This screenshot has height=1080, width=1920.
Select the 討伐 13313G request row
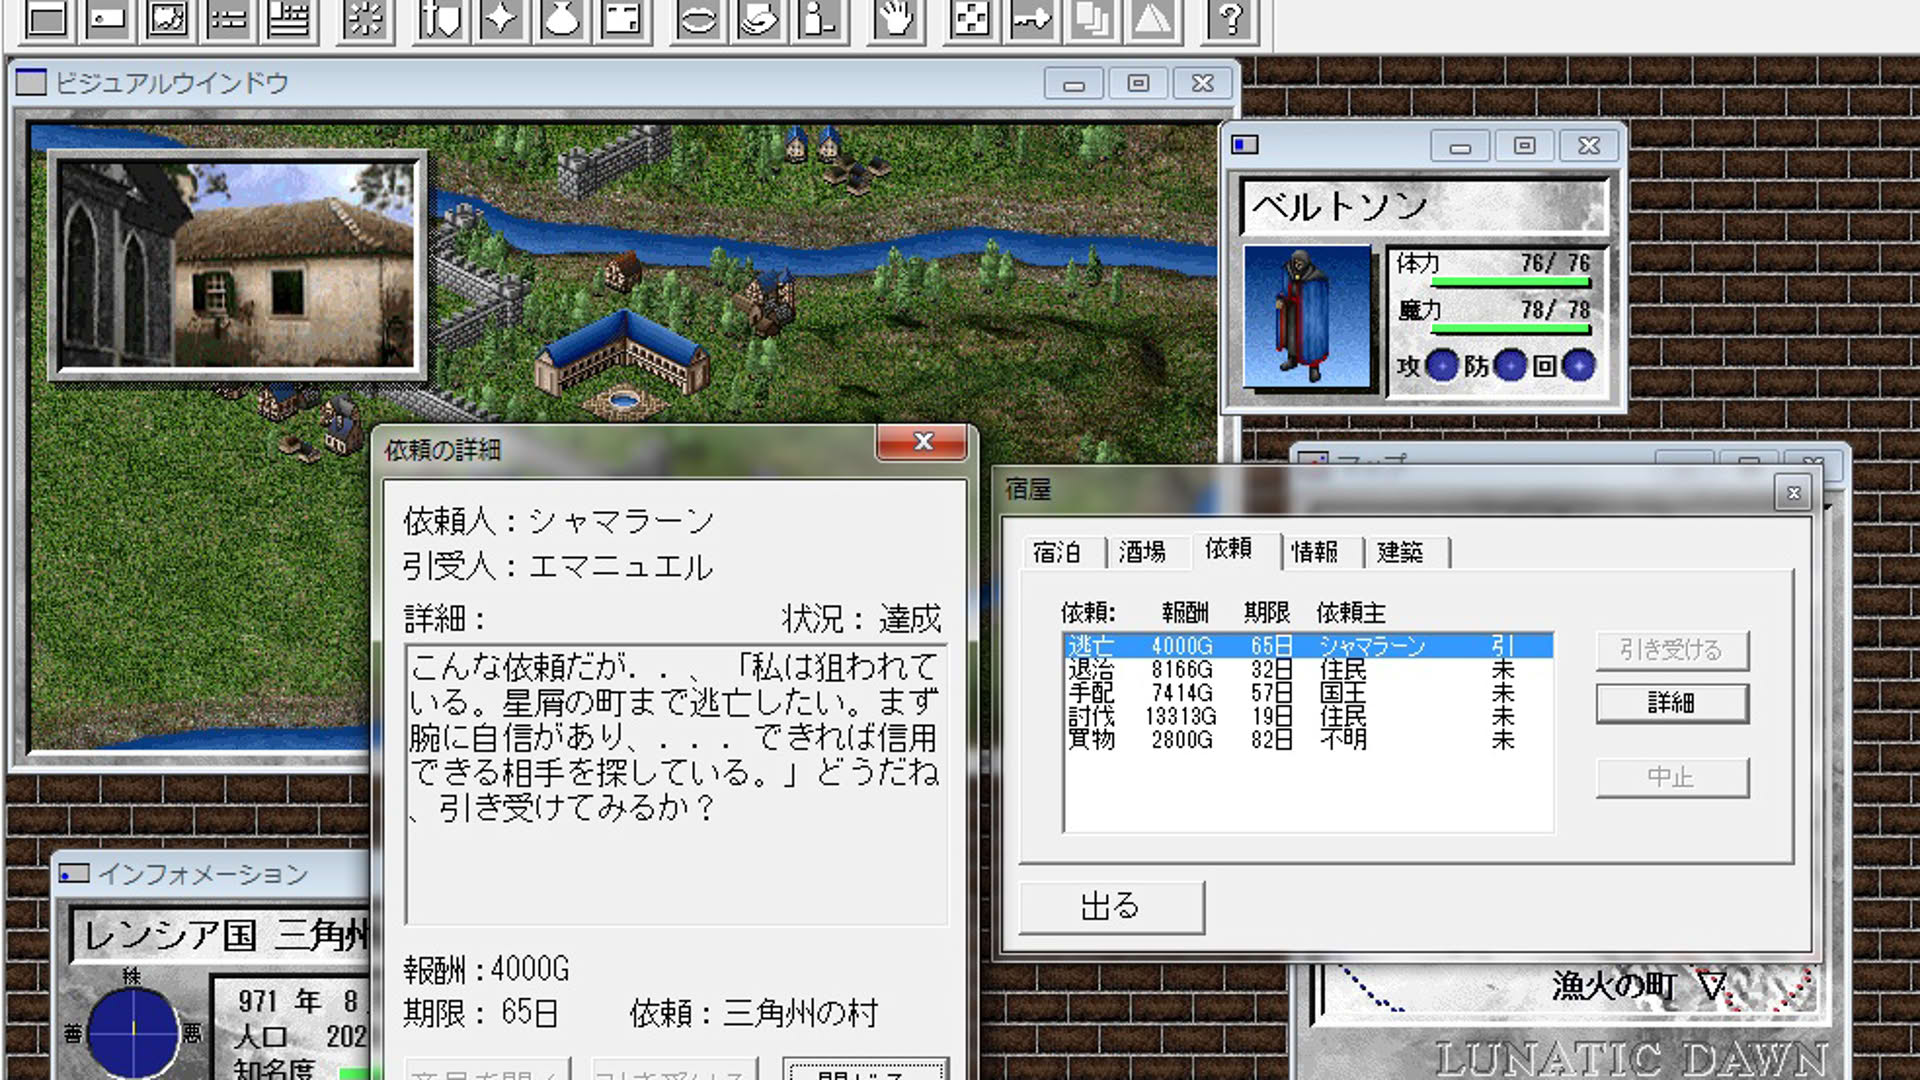[1308, 716]
